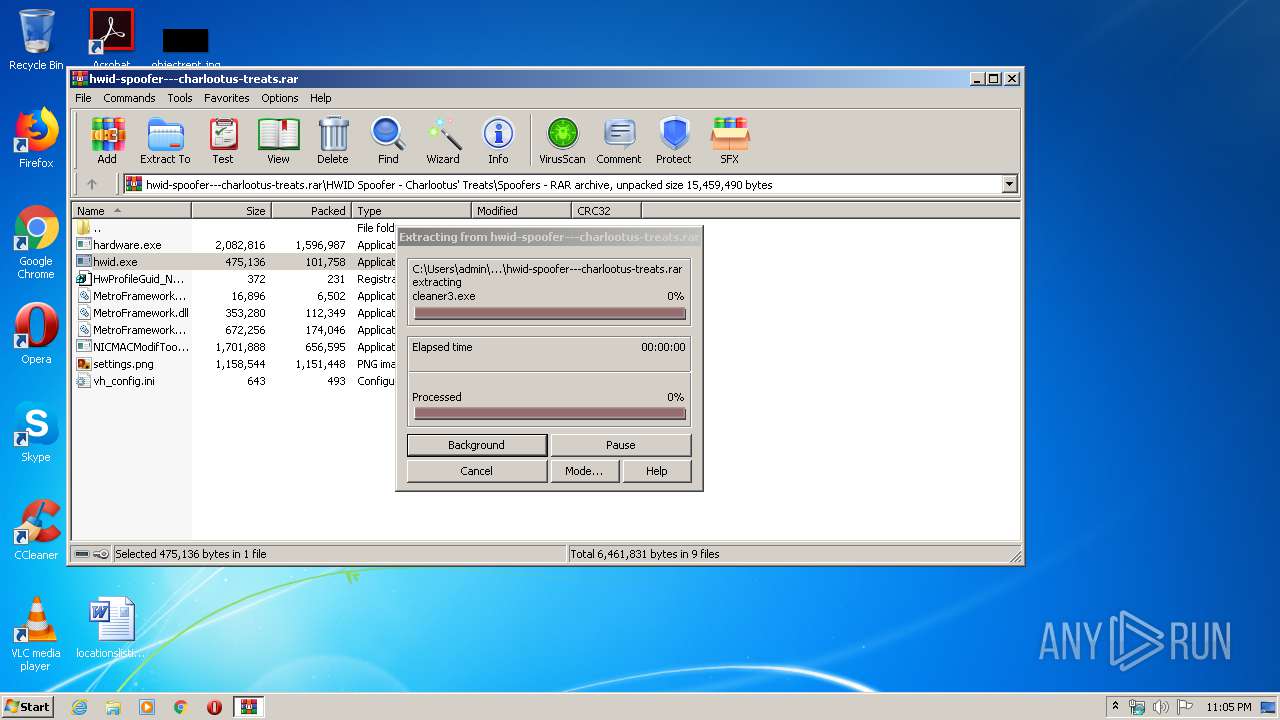Viewport: 1280px width, 720px height.
Task: Open Windows Explorer from taskbar
Action: tap(113, 707)
